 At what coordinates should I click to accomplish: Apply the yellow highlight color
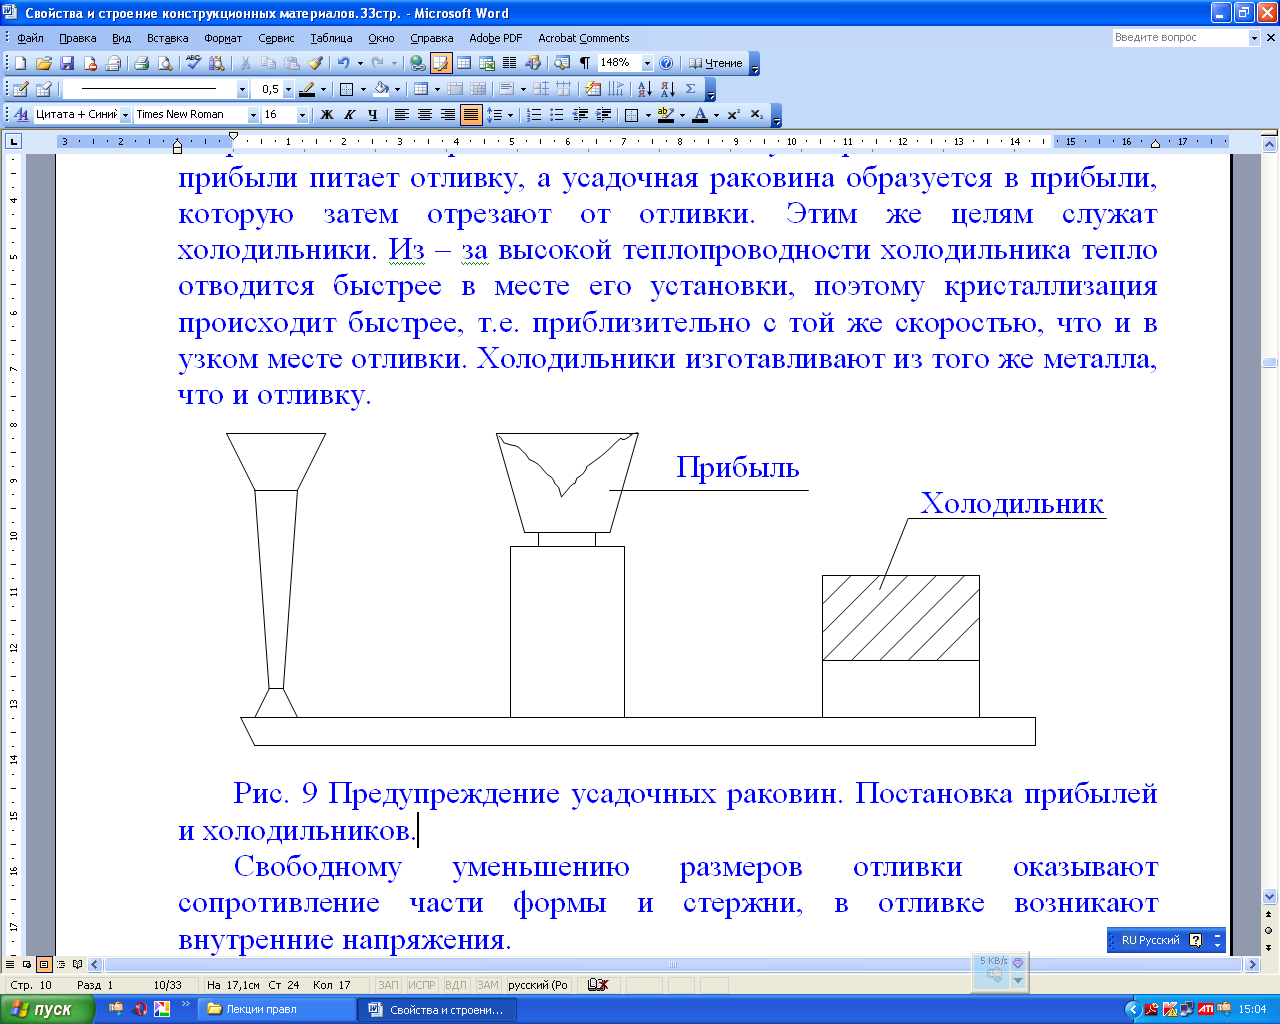click(x=666, y=115)
